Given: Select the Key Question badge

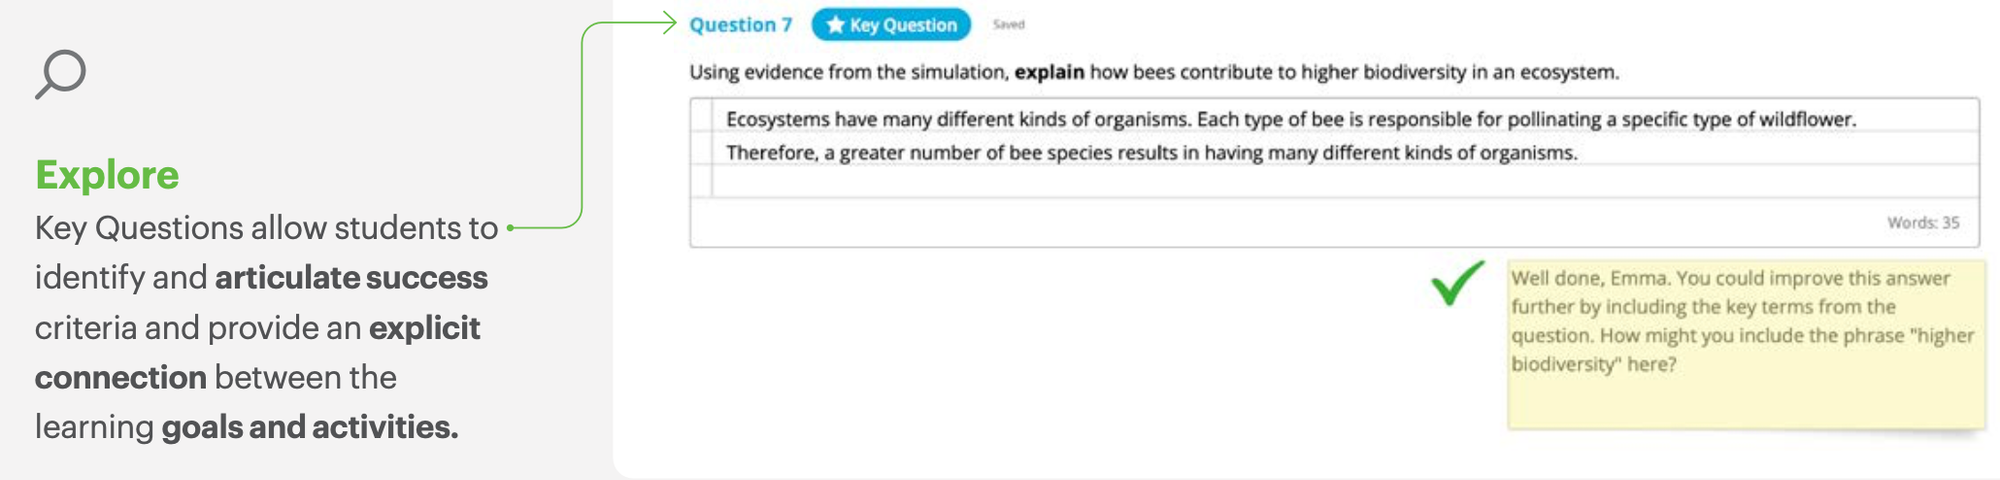Looking at the screenshot, I should point(891,25).
